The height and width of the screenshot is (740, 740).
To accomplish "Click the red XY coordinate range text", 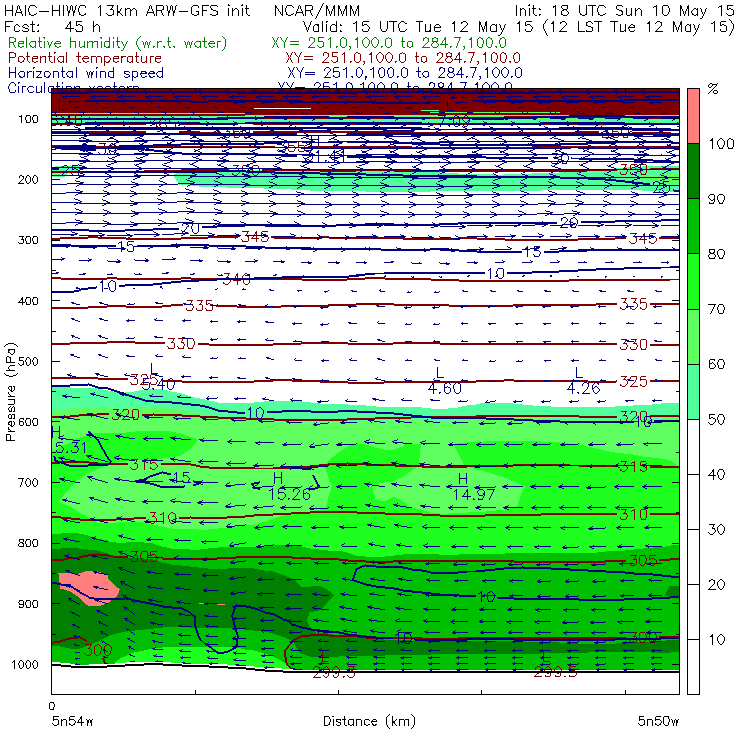I will 403,58.
